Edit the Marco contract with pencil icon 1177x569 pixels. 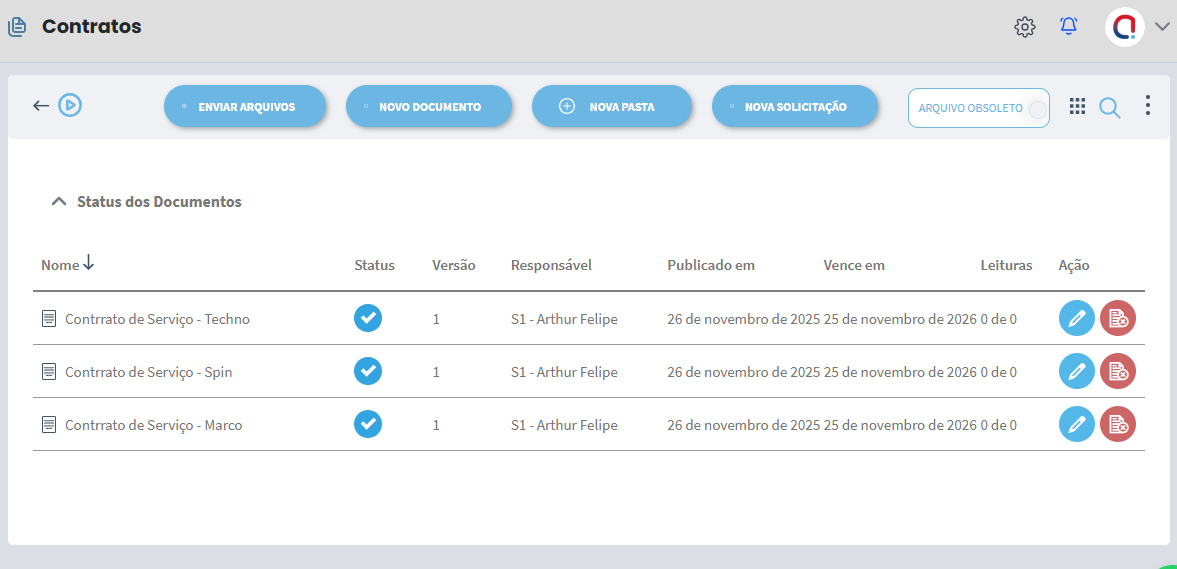[1077, 425]
